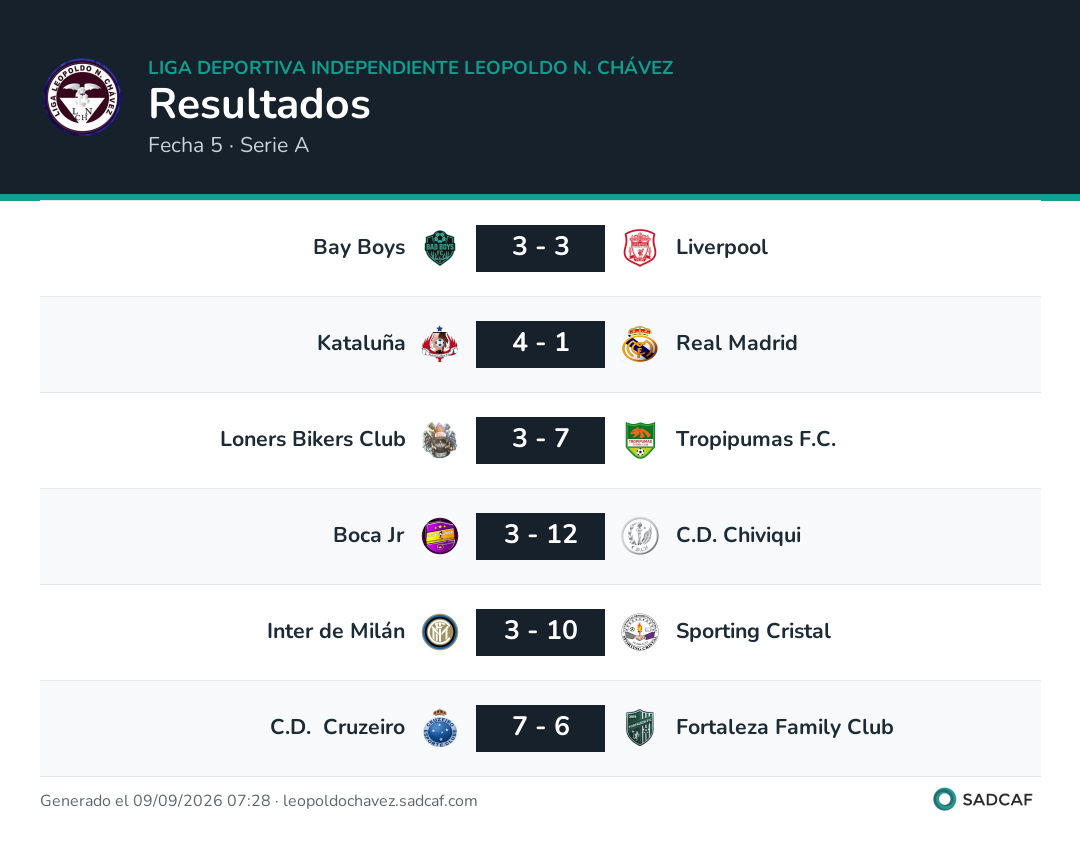Click the Fortaleza Family Club shield
This screenshot has height=852, width=1080.
[x=640, y=728]
